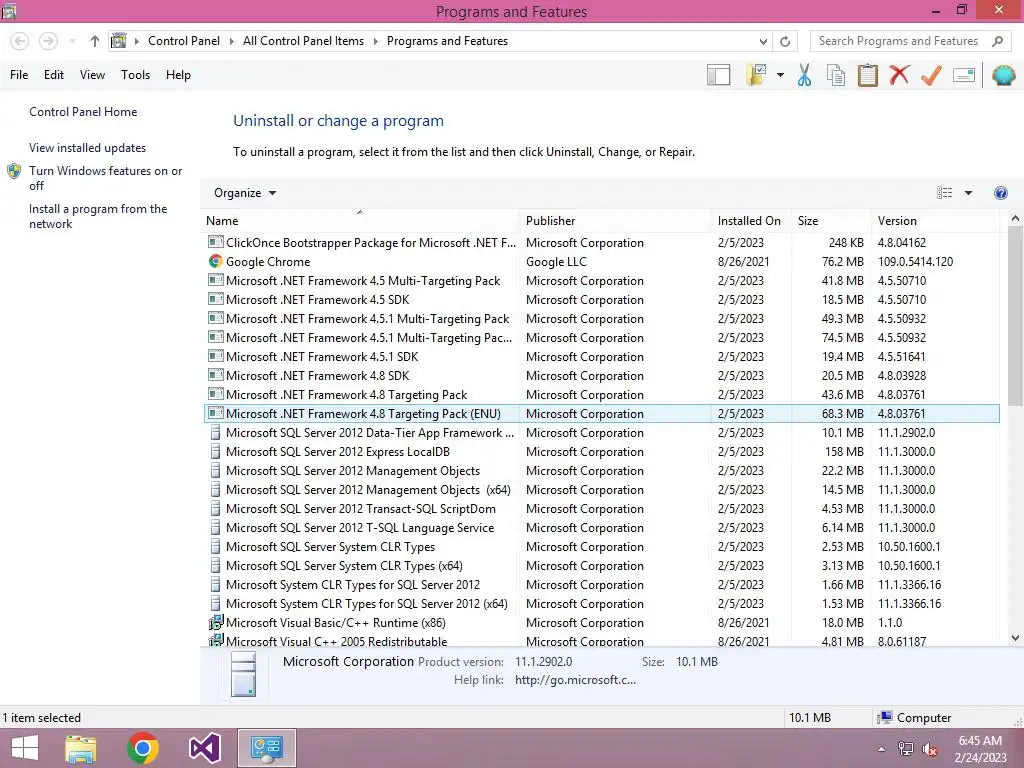This screenshot has height=768, width=1024.
Task: Go to Control Panel Home
Action: [x=83, y=112]
